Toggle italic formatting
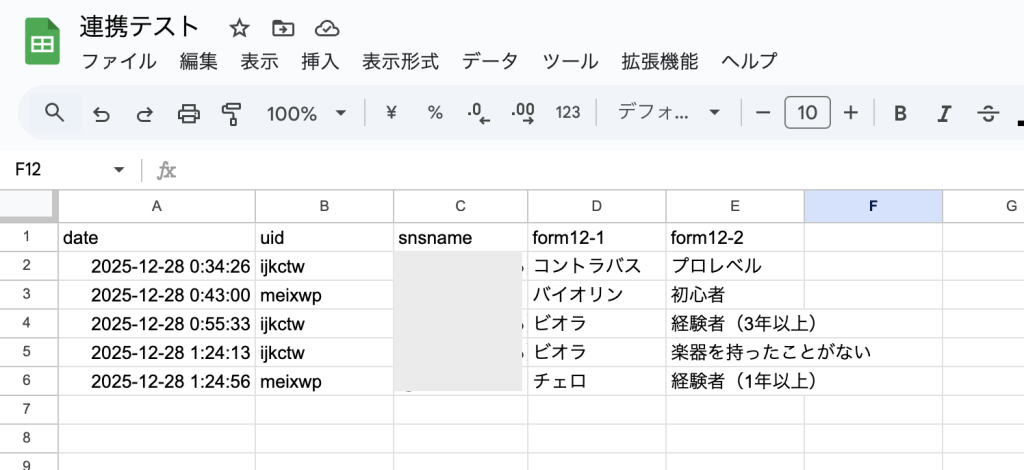 pos(943,113)
